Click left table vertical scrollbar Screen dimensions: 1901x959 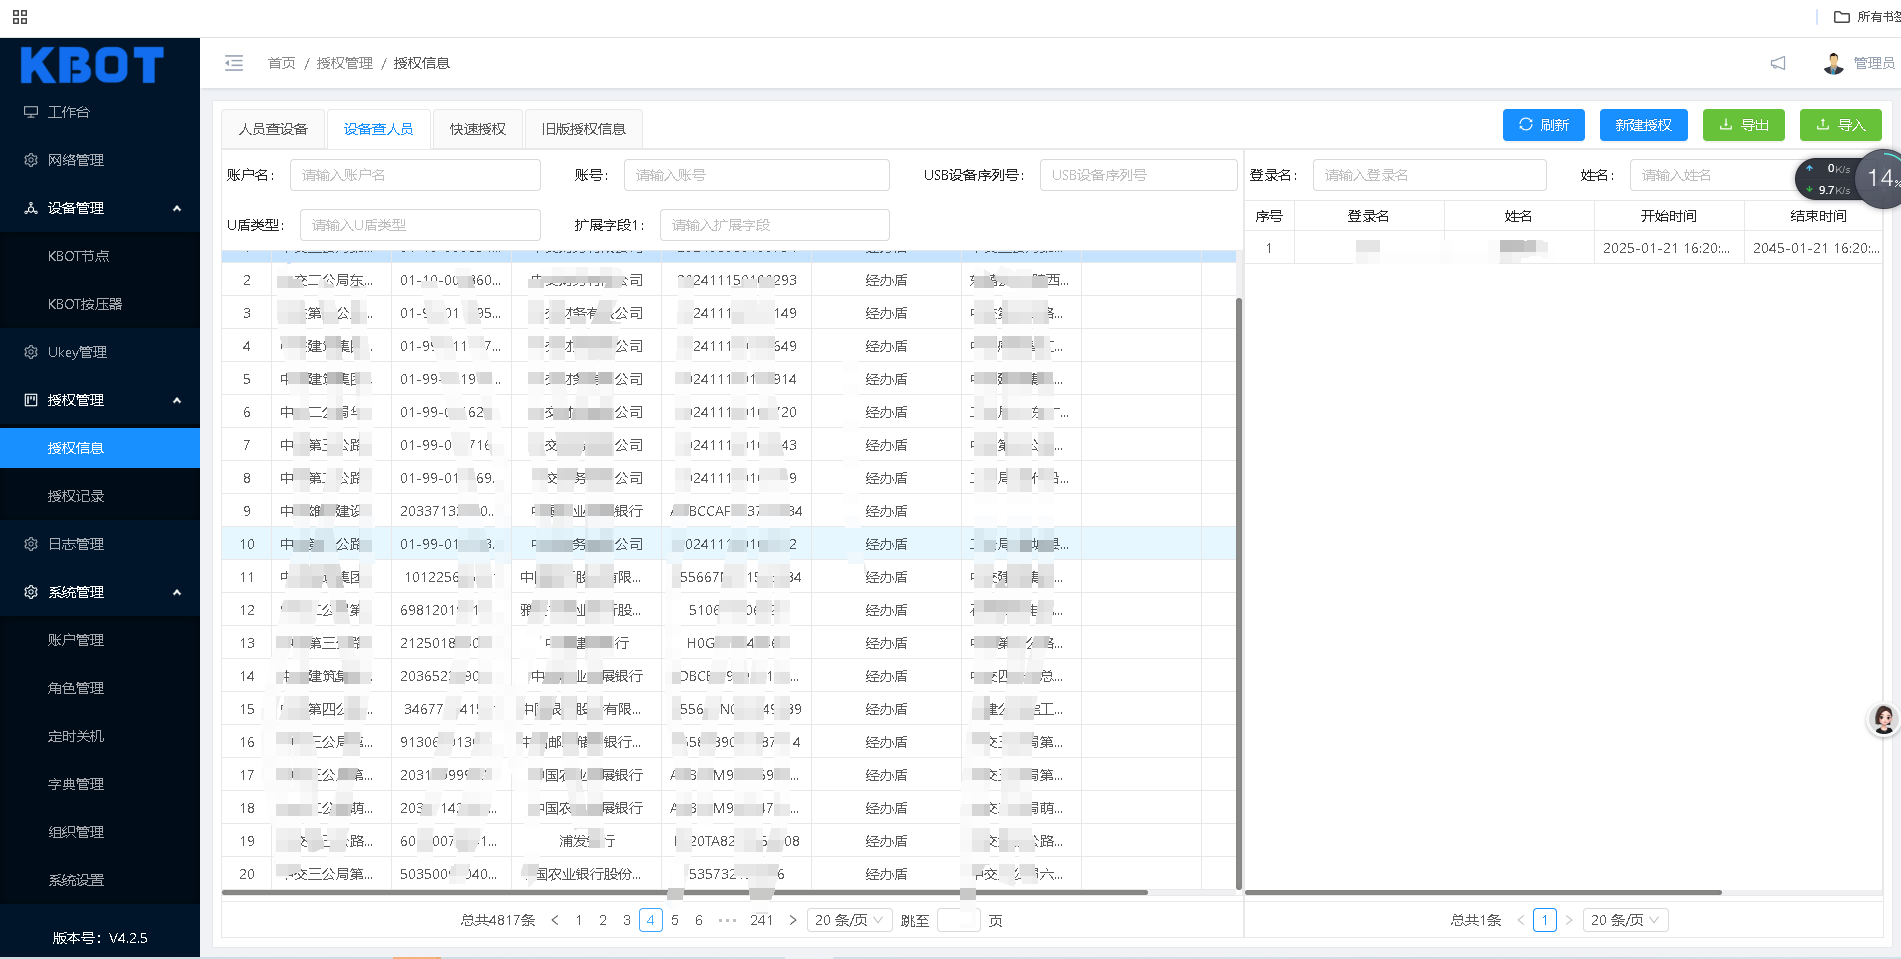tap(1239, 593)
